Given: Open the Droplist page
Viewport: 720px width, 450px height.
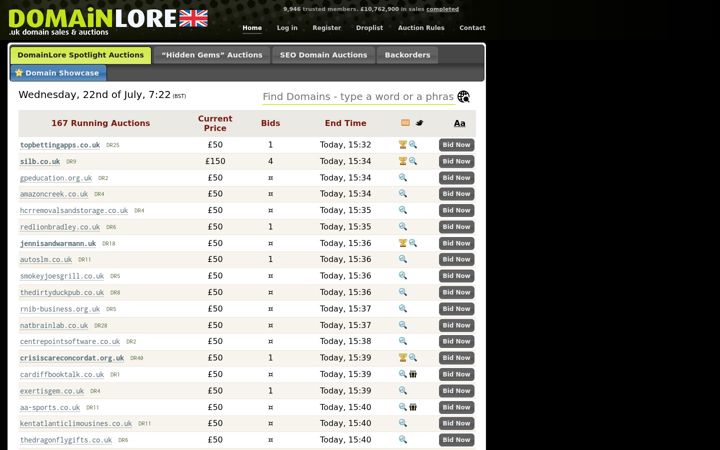Looking at the screenshot, I should click(369, 28).
